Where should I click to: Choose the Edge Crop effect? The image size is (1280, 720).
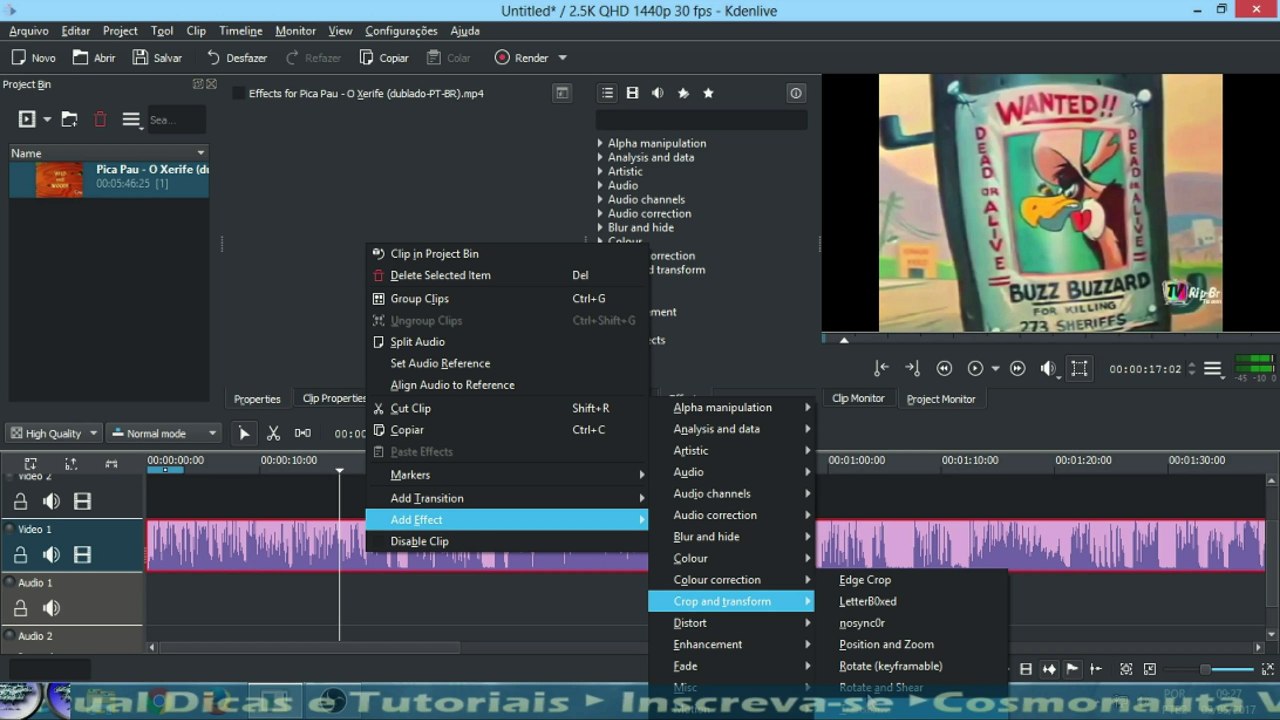point(865,580)
